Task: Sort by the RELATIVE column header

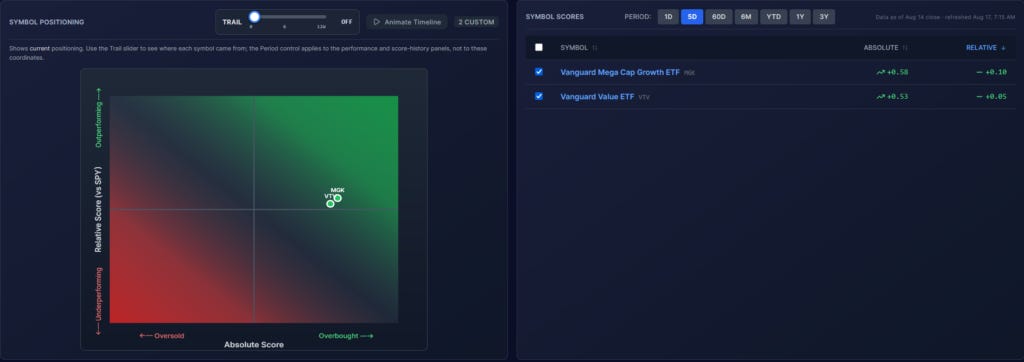Action: point(986,48)
